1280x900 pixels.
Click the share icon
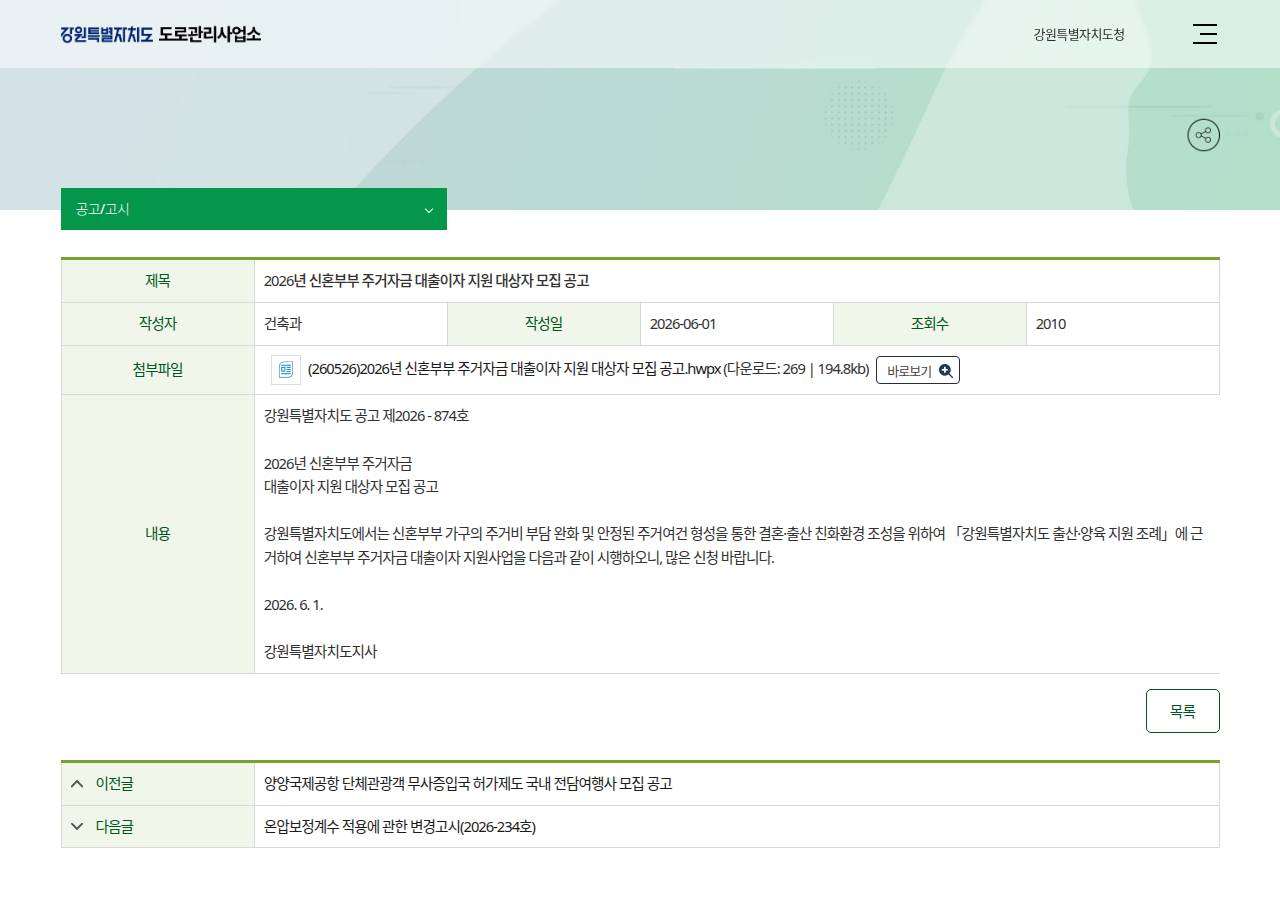click(1203, 135)
